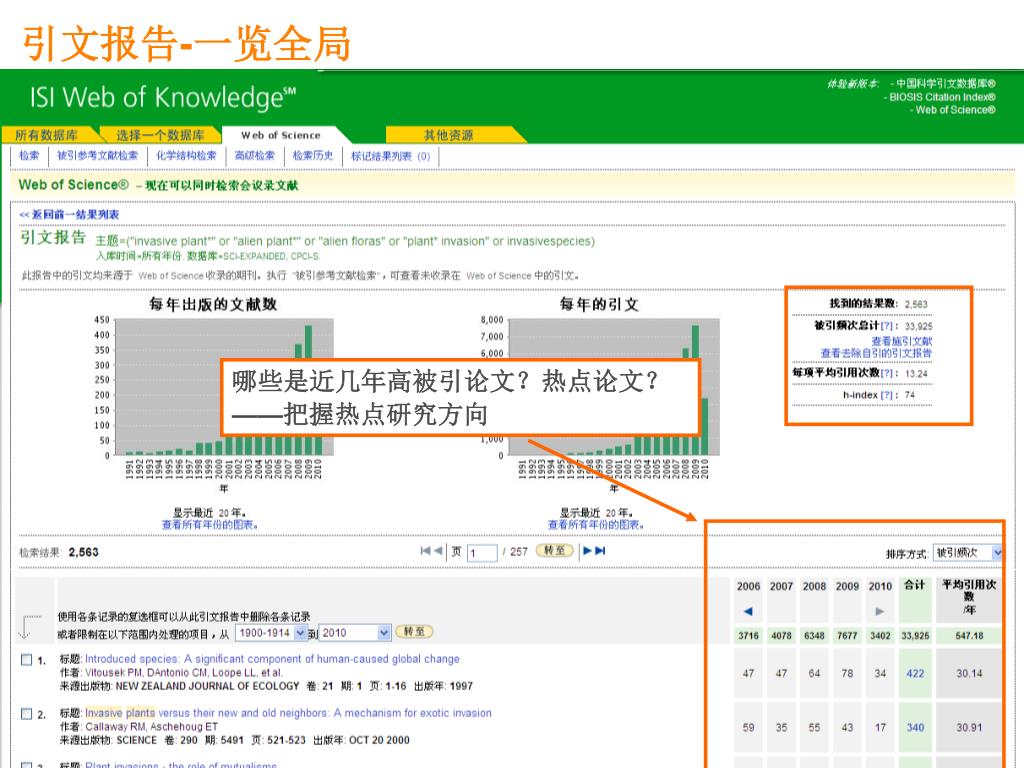Select the 33,925 total citations cell

[915, 635]
